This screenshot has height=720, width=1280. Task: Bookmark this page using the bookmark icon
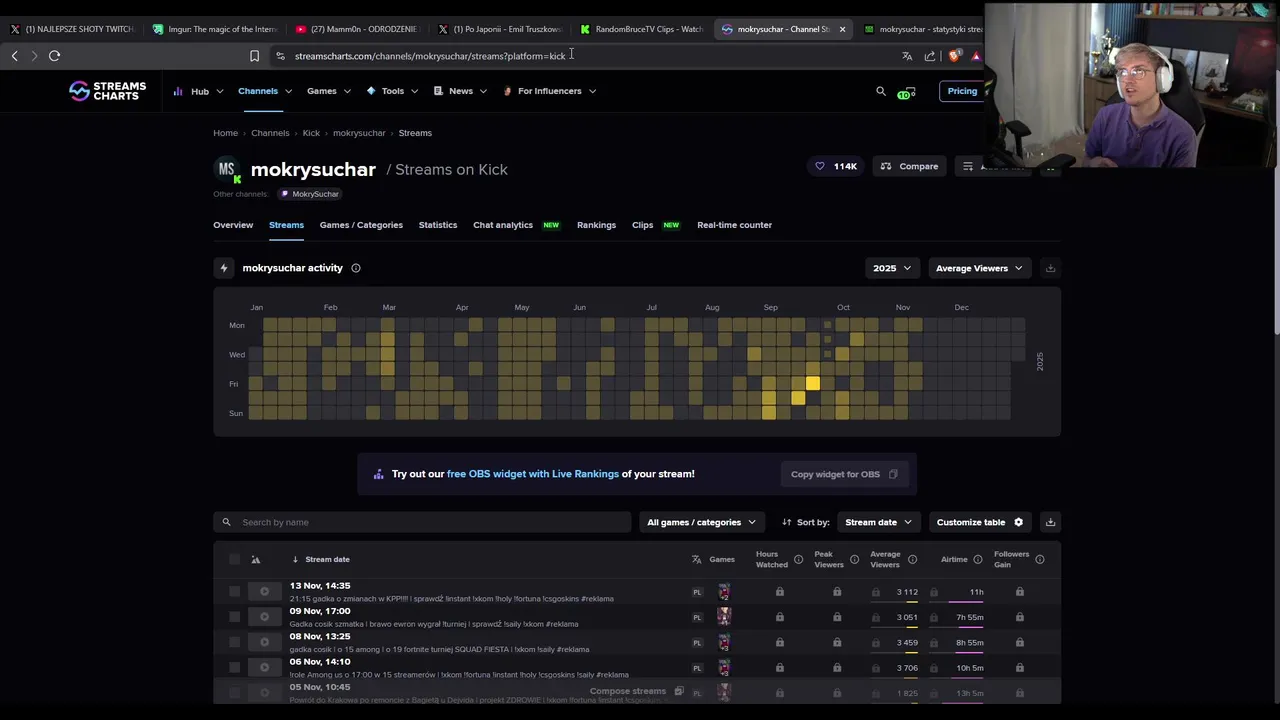click(x=254, y=56)
